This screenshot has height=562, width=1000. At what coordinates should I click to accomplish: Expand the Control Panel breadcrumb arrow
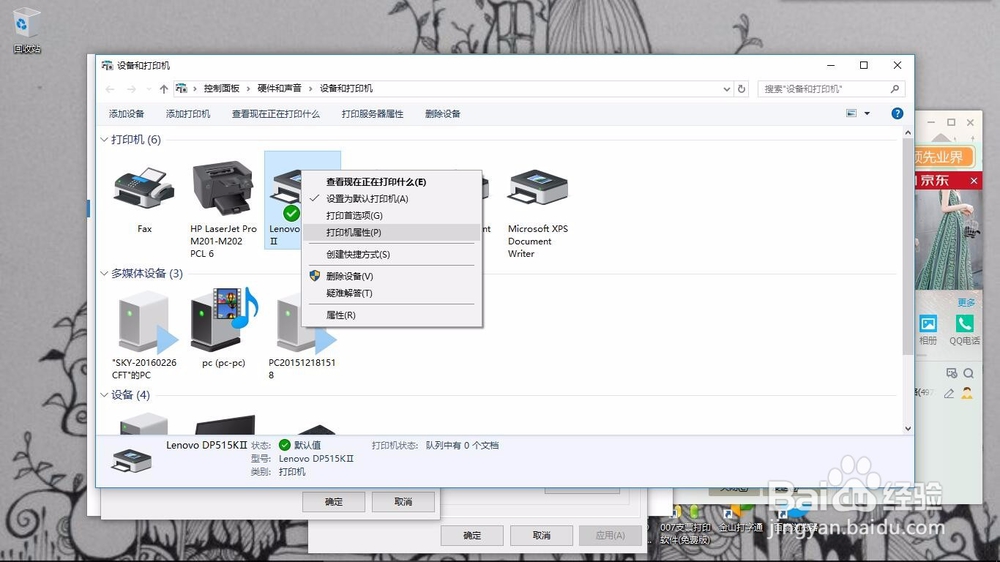pos(249,89)
